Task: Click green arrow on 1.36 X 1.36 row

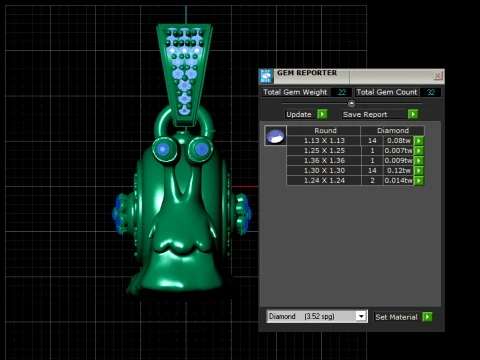Action: point(419,161)
